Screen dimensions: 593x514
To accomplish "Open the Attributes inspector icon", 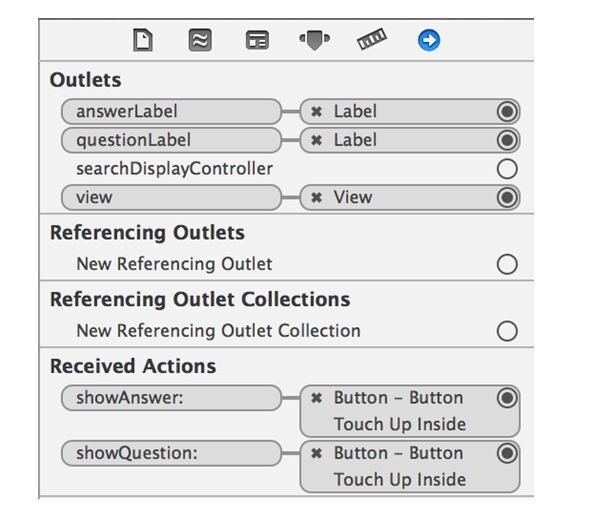I will [x=315, y=40].
